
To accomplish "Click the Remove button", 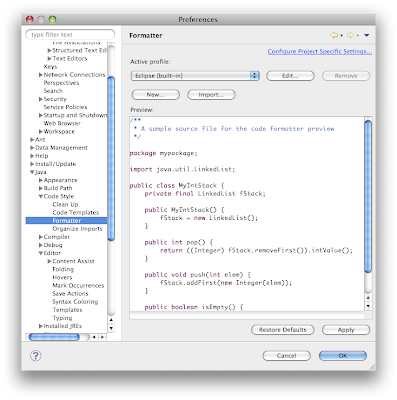I will [x=346, y=76].
